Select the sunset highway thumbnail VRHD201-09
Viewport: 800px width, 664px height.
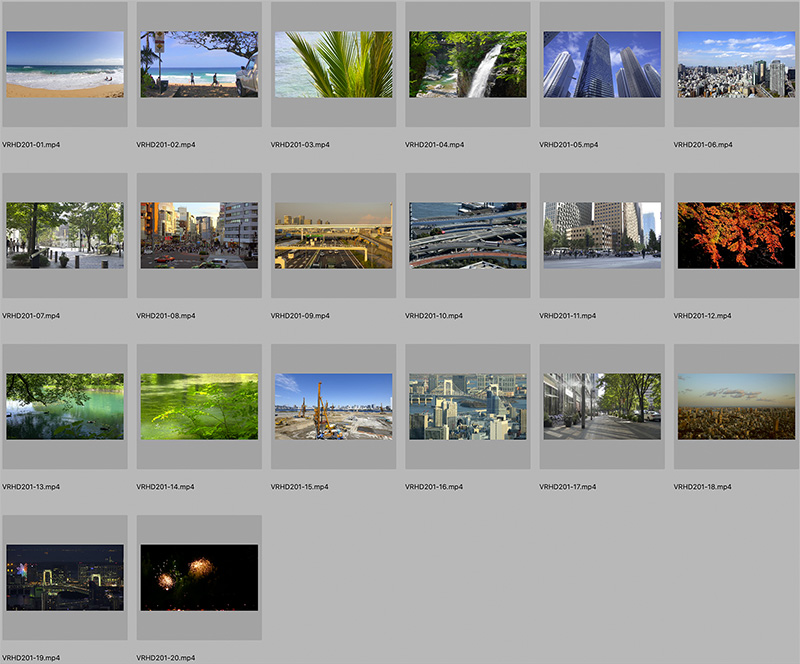(334, 235)
